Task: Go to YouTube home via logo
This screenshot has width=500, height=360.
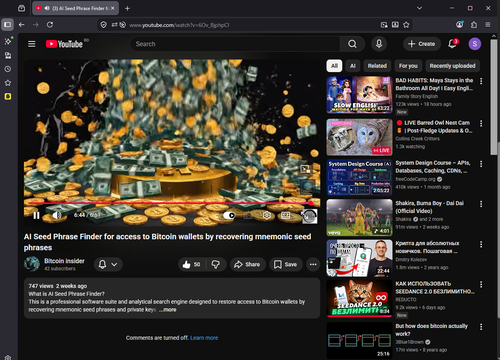Action: [x=64, y=44]
